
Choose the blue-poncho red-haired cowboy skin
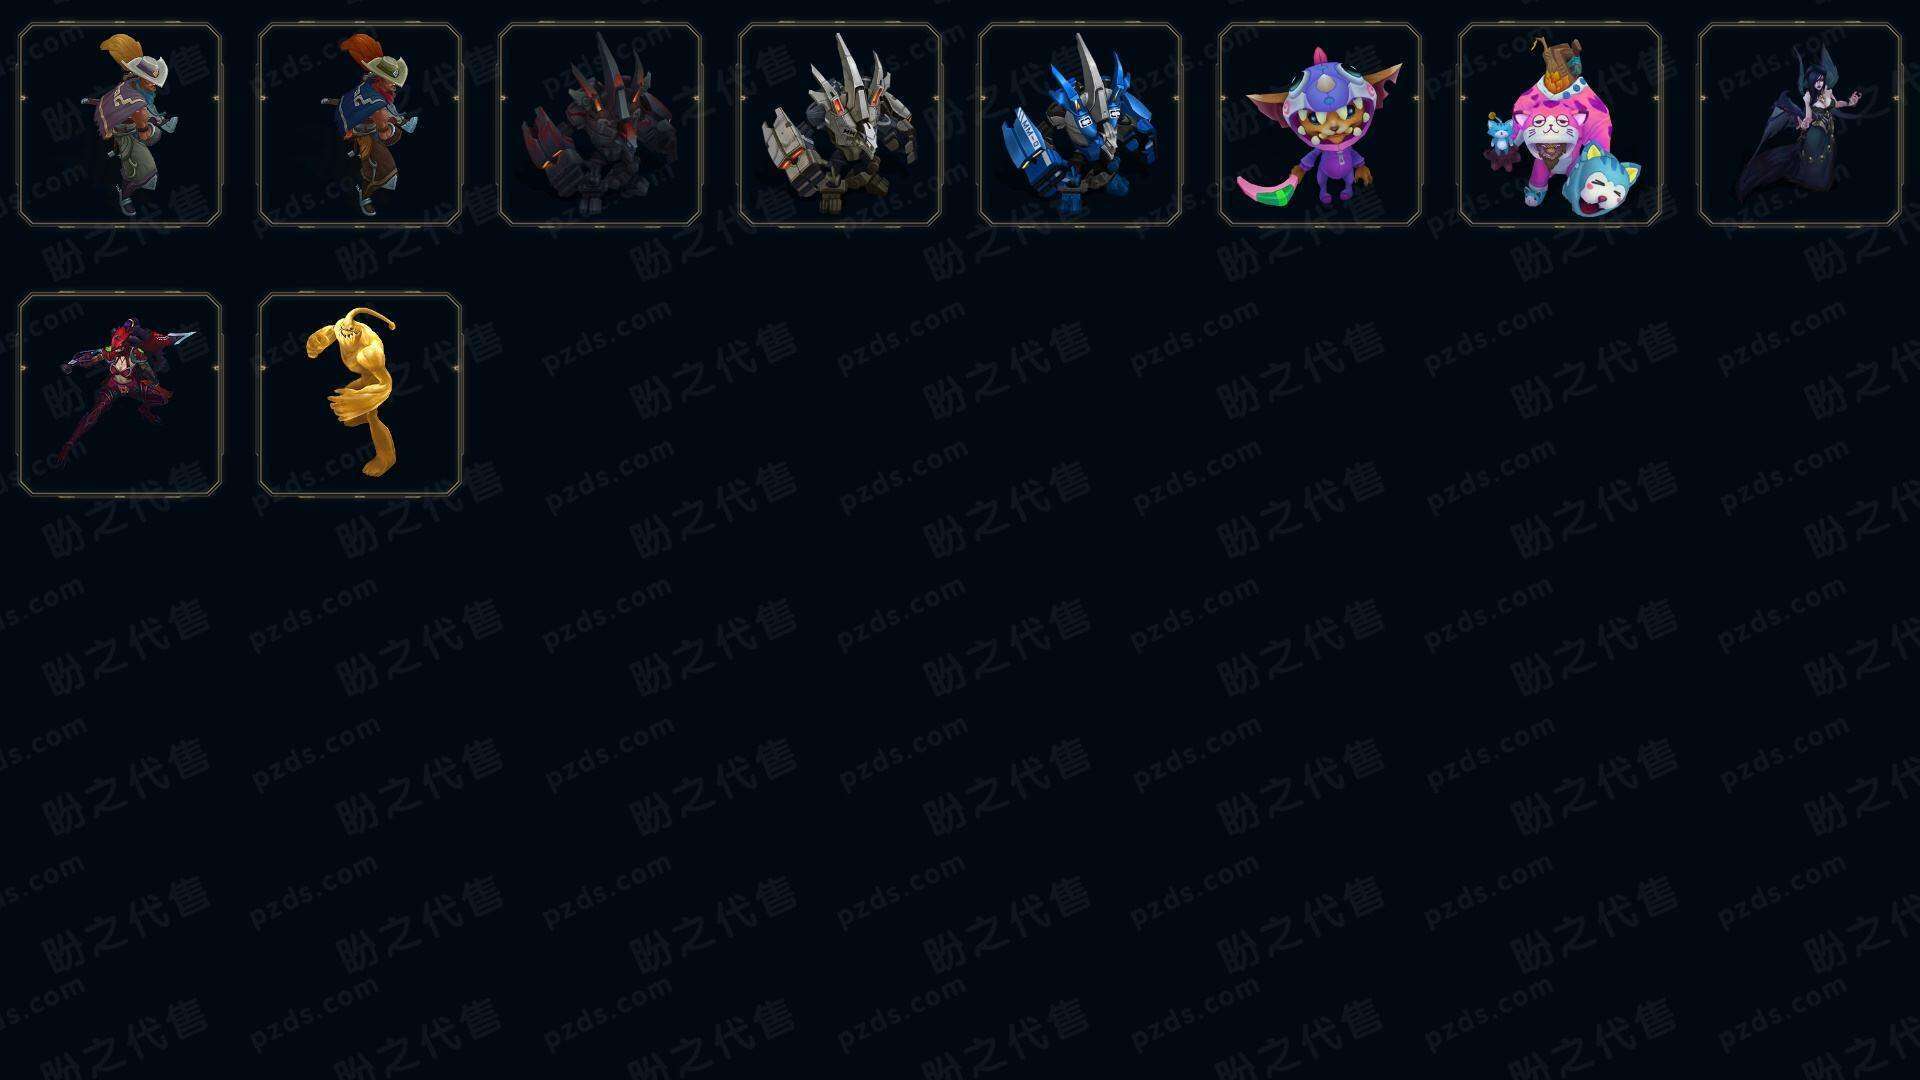[x=360, y=125]
